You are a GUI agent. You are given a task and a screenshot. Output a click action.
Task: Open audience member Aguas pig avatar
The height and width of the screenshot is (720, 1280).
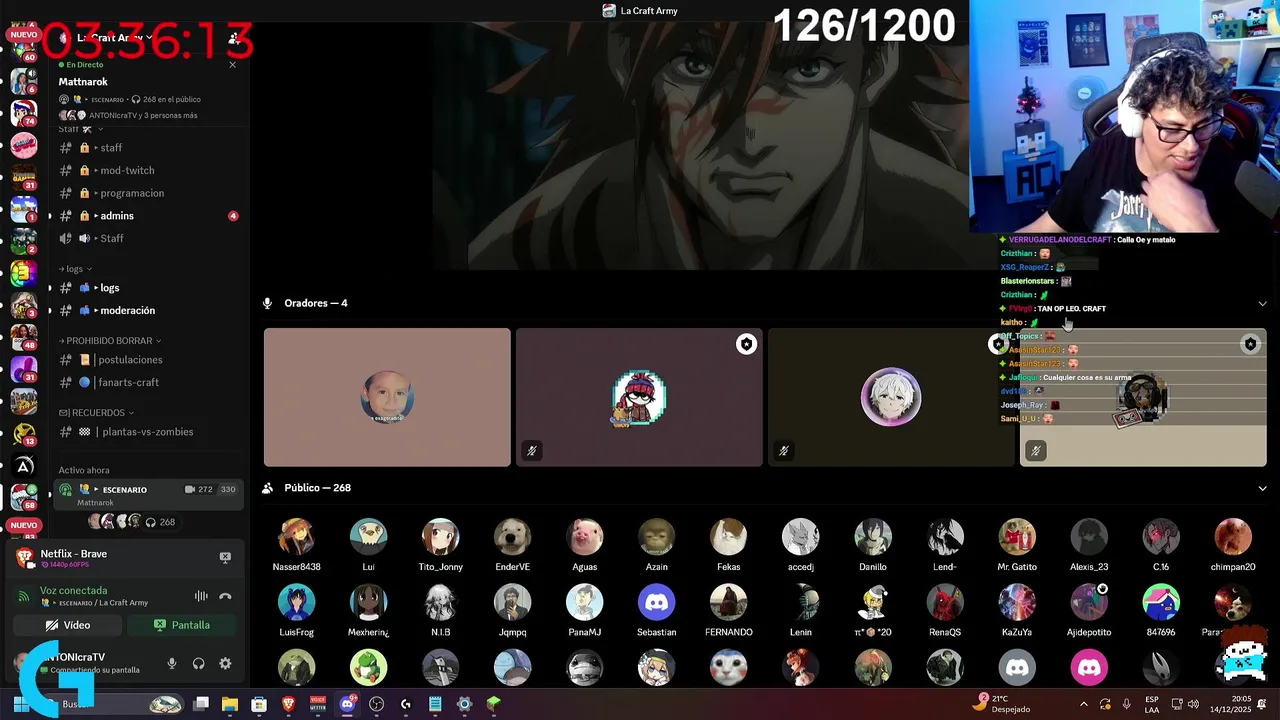click(584, 537)
